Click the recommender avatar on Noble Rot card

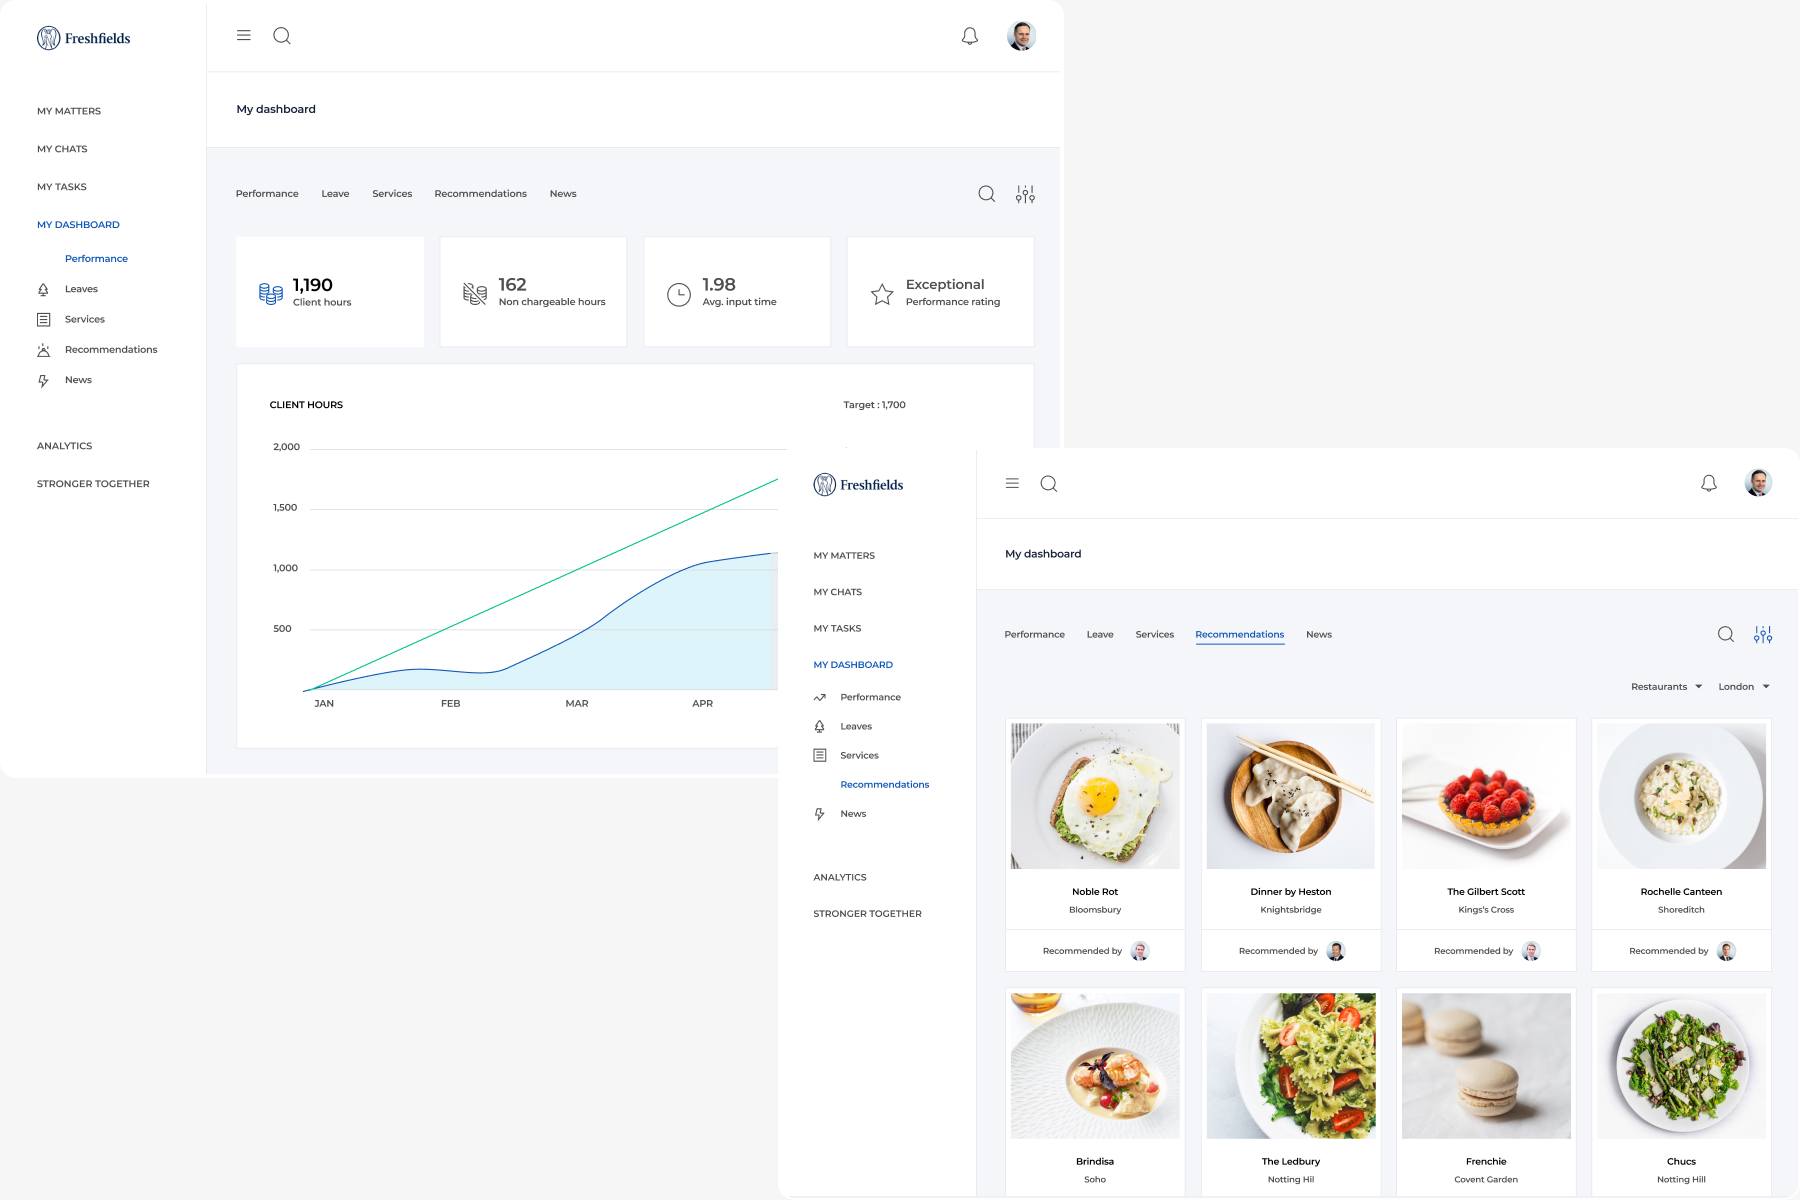point(1139,951)
